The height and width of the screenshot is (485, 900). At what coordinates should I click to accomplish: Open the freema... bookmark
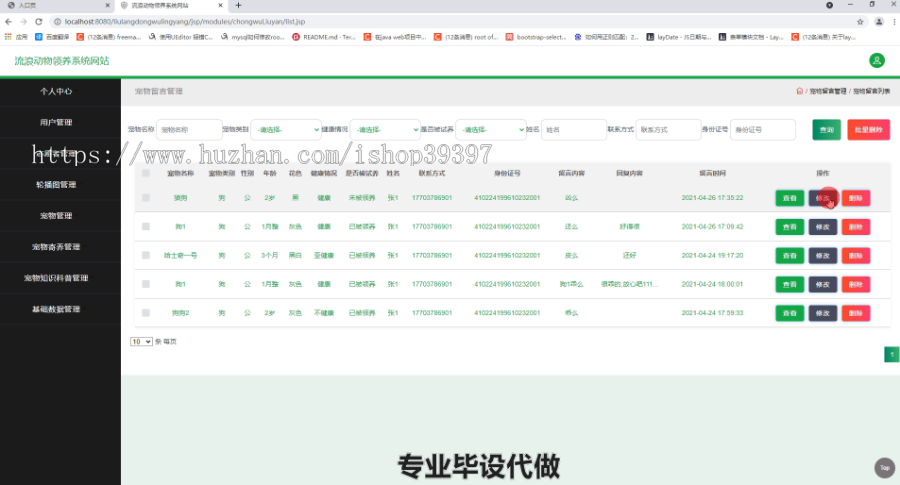pyautogui.click(x=108, y=37)
